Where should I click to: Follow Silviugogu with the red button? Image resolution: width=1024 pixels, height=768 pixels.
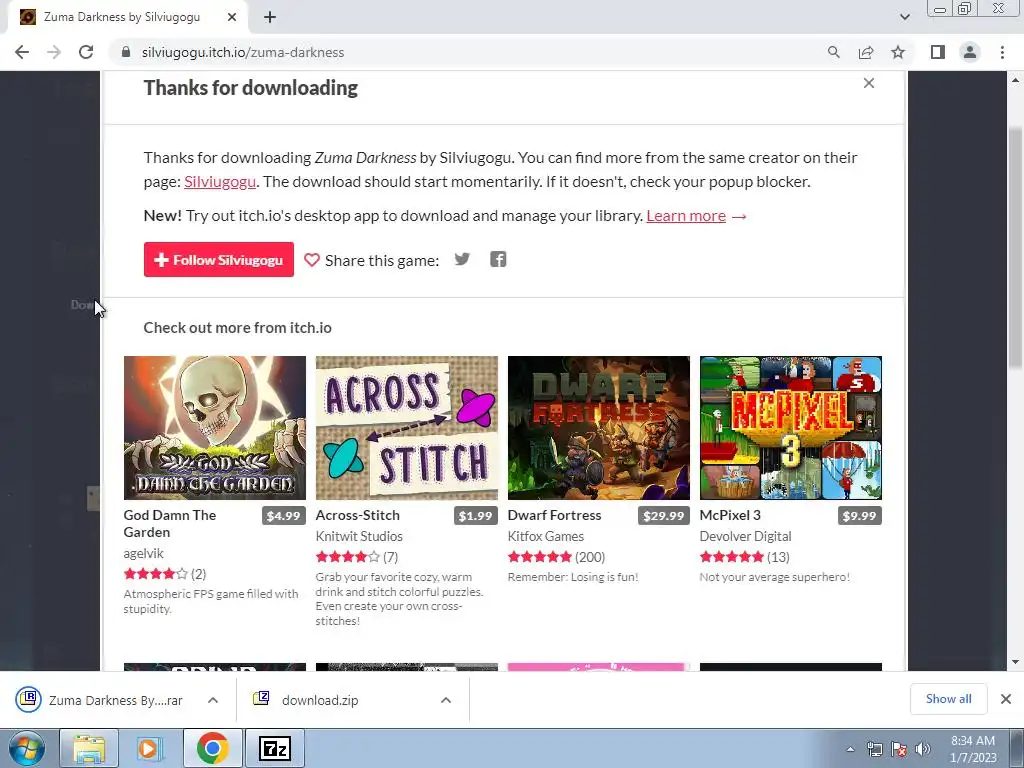219,259
